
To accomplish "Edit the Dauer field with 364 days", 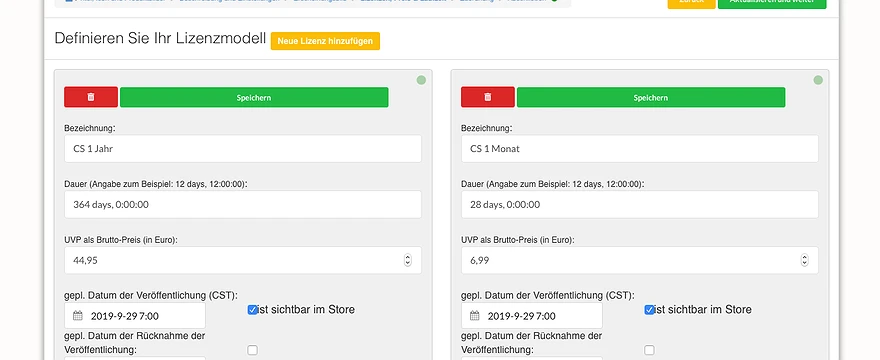I will pos(243,204).
